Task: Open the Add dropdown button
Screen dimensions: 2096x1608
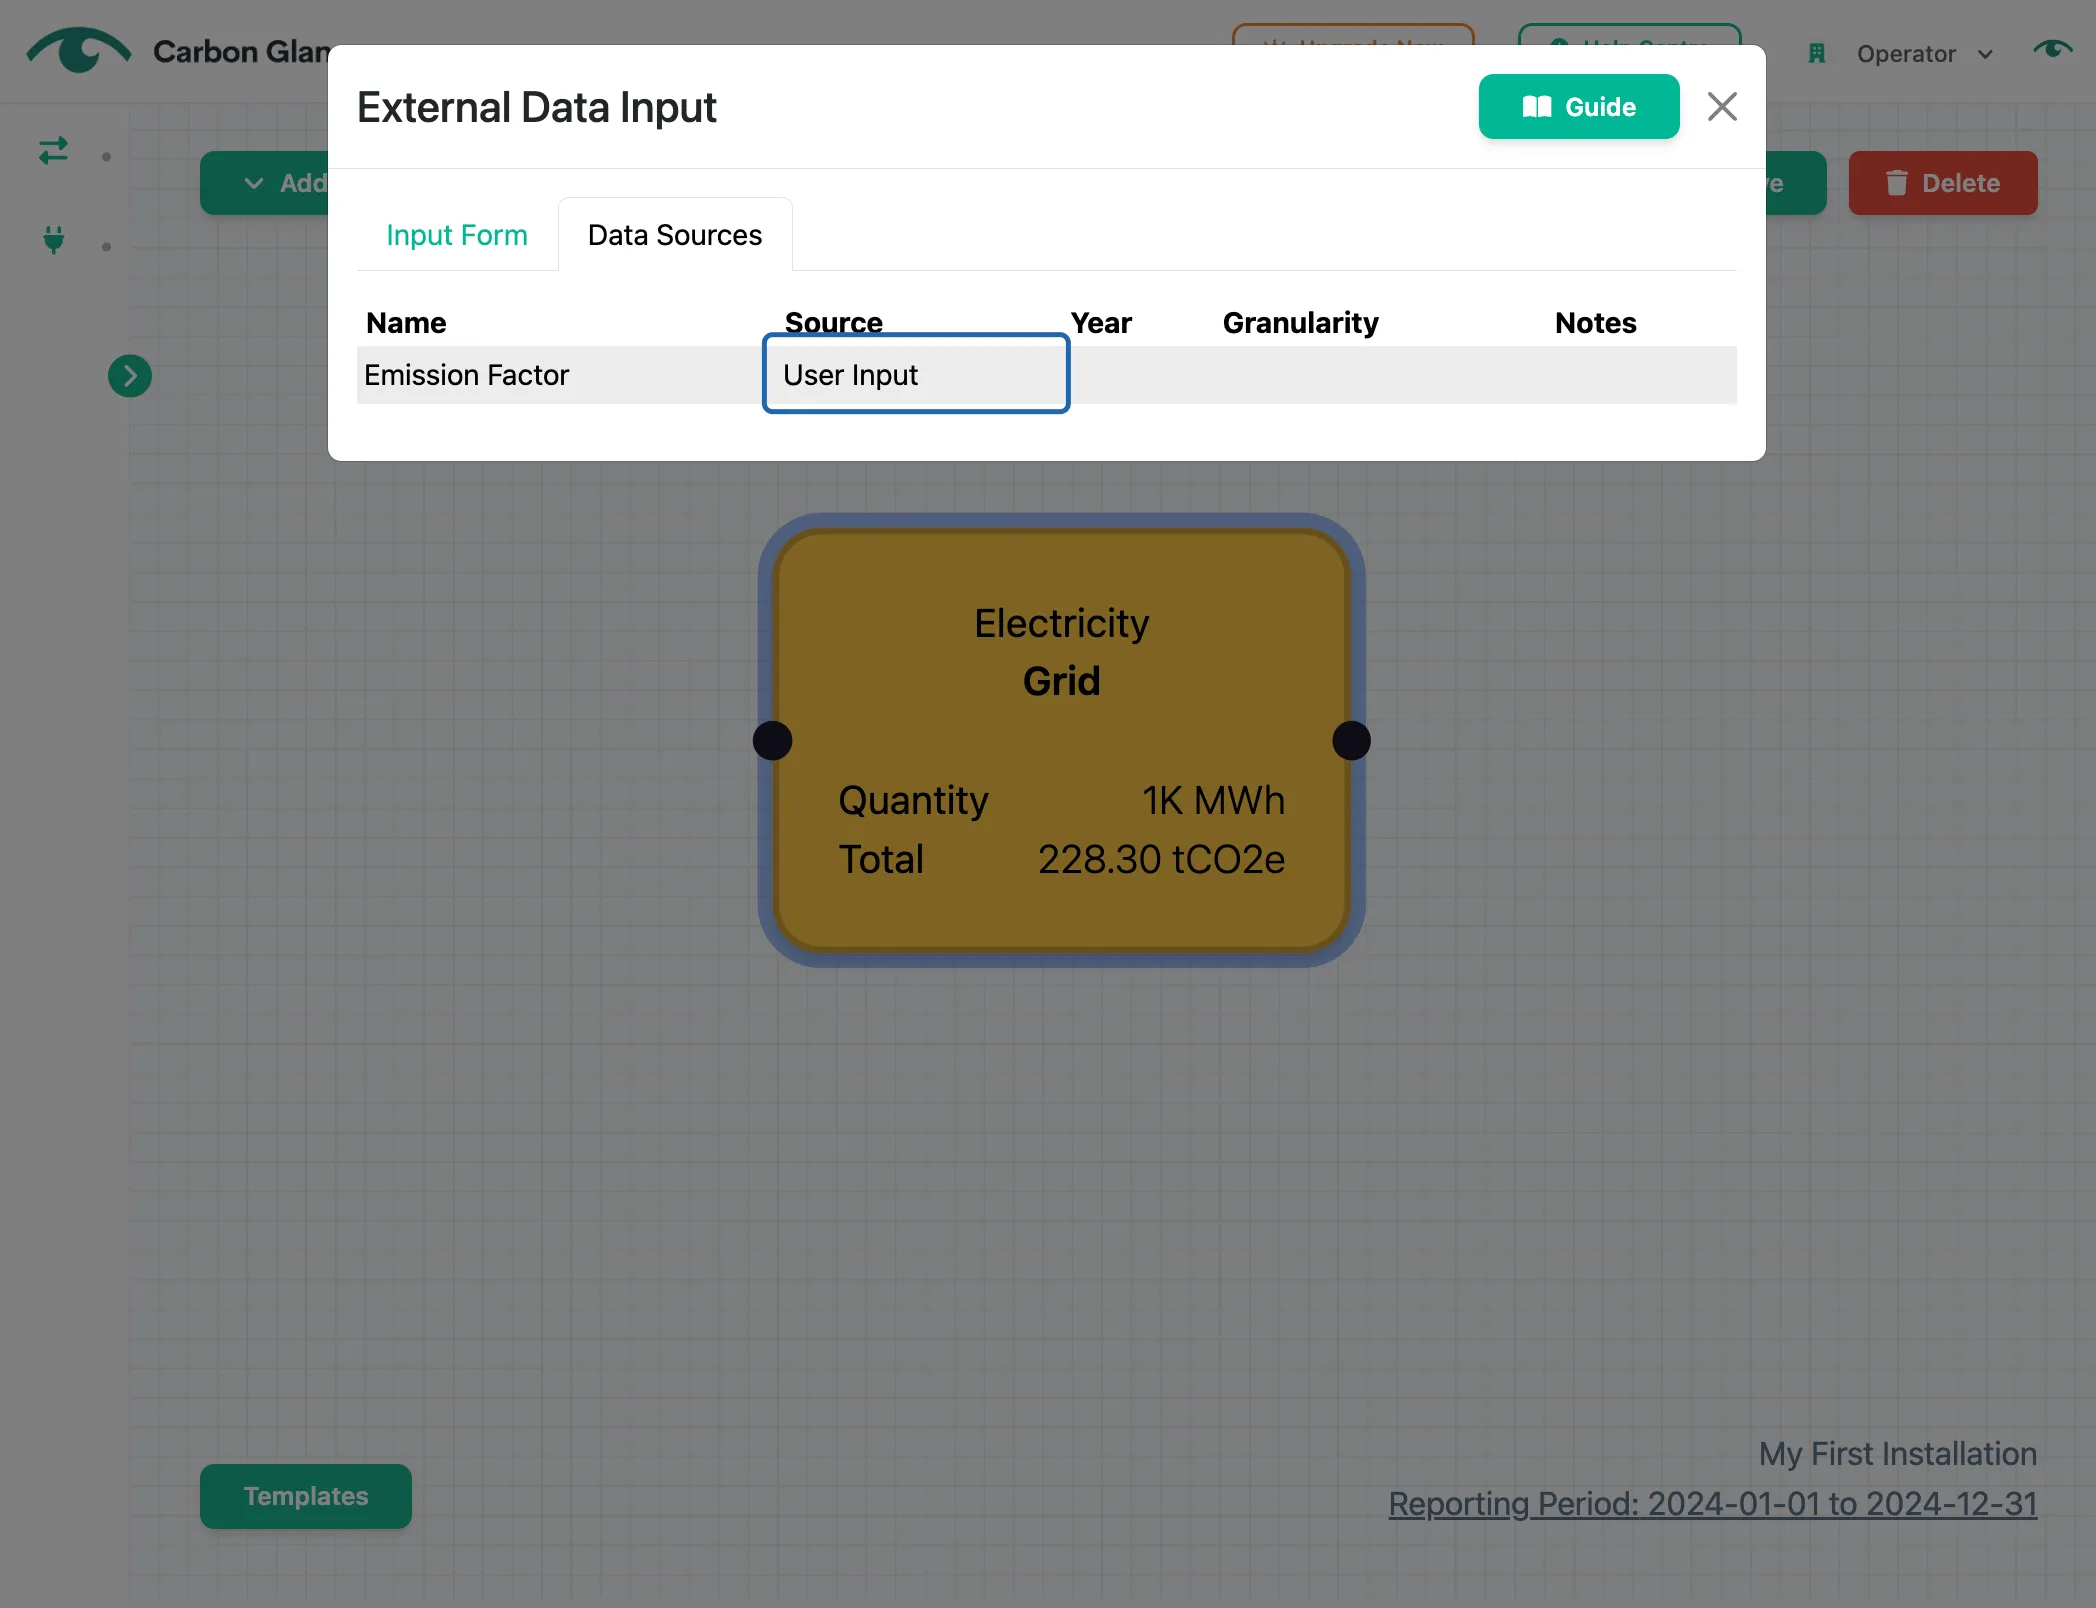Action: tap(265, 183)
